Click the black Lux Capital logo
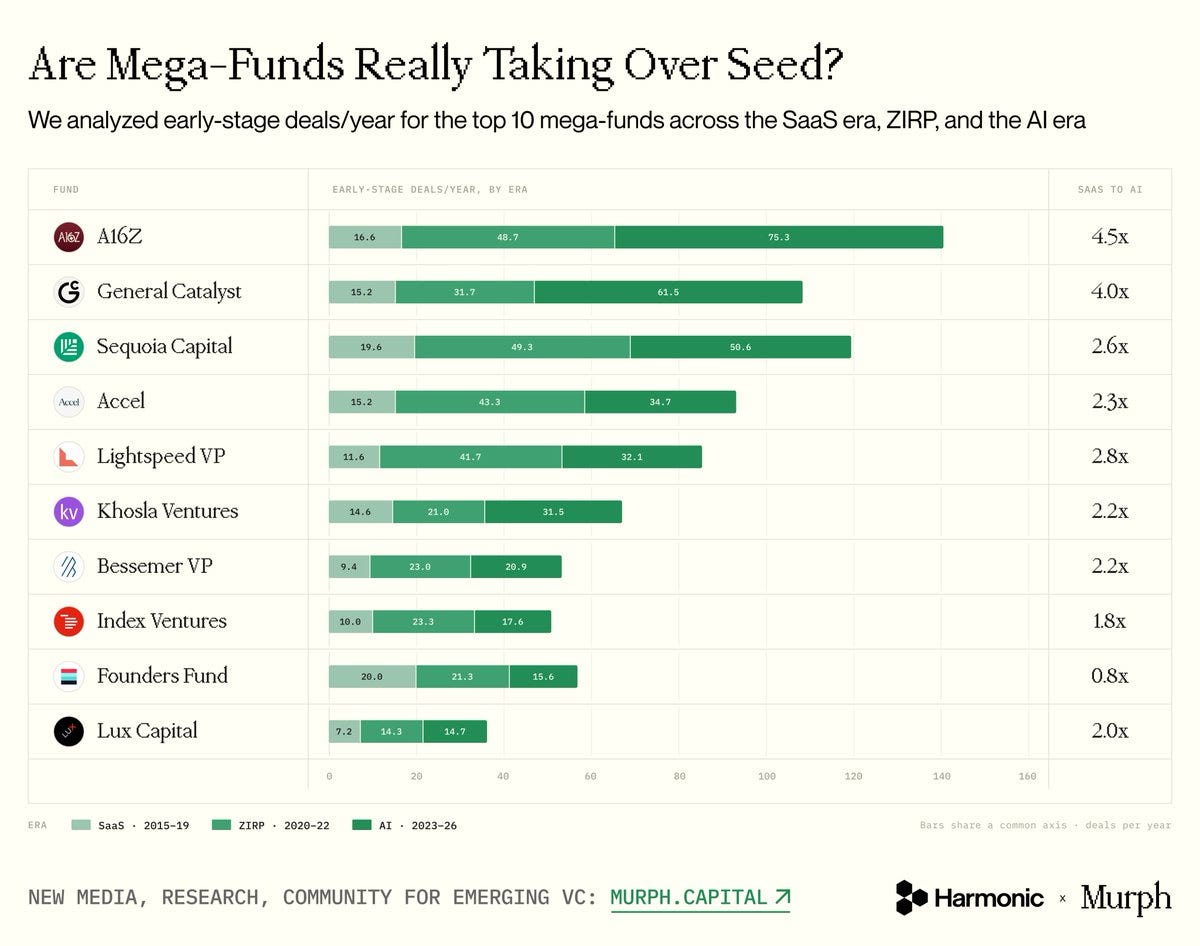Viewport: 1200px width, 946px height. (x=69, y=731)
